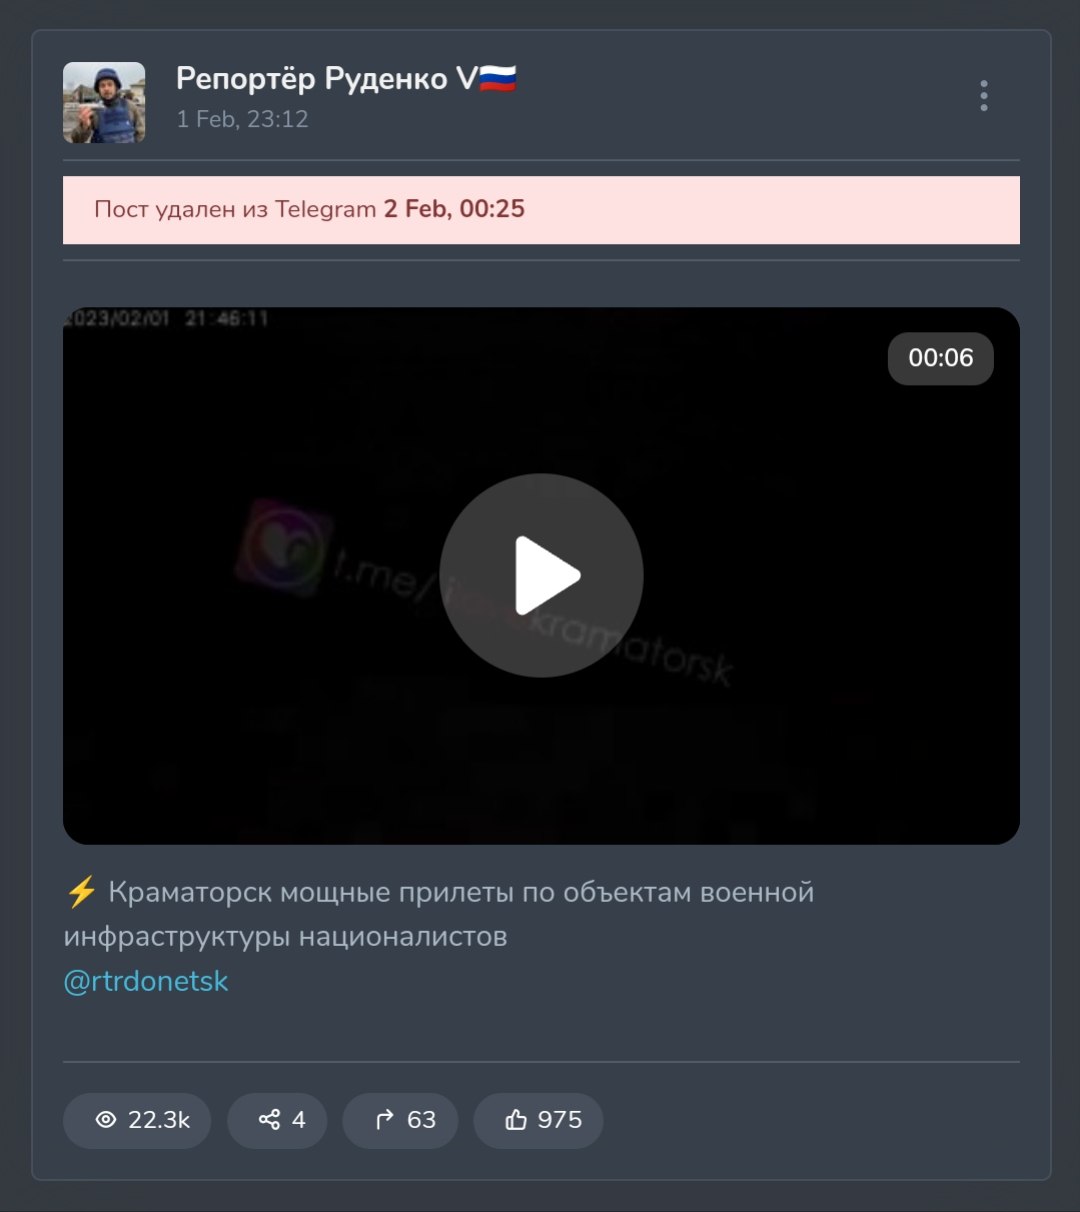
Task: Click the 2023/02/01 timestamp overlay in video
Action: coord(166,319)
